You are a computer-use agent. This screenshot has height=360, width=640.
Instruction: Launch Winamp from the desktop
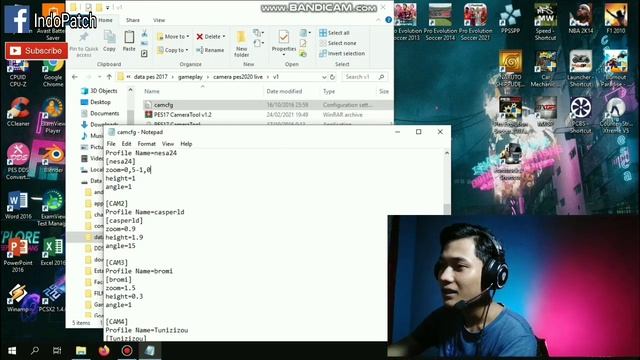pyautogui.click(x=18, y=298)
